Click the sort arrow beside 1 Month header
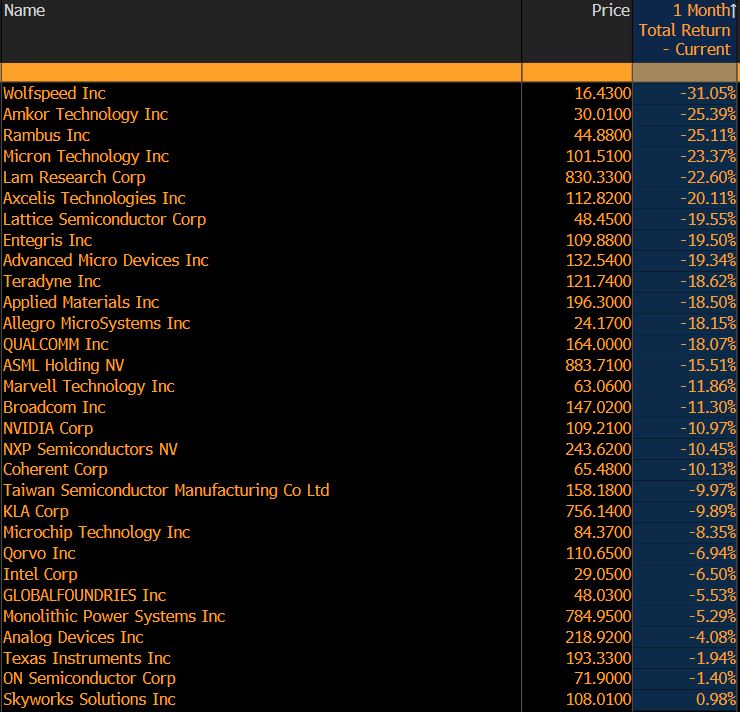The image size is (740, 712). (733, 10)
